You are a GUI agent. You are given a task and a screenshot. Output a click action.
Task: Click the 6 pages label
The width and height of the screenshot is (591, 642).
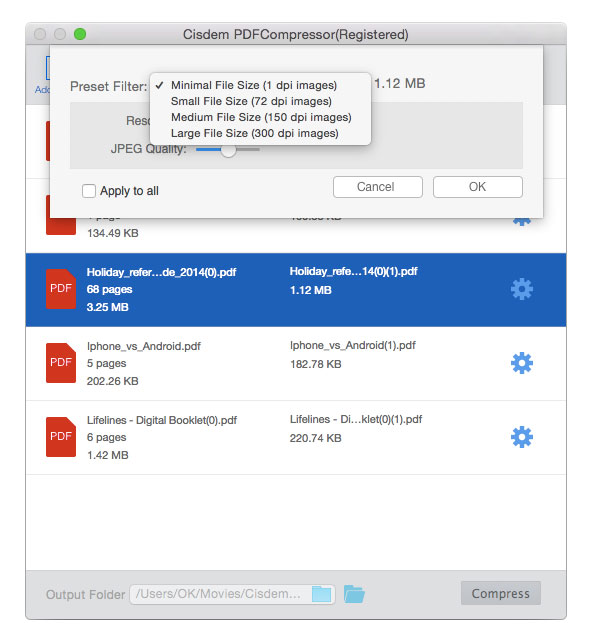point(106,437)
